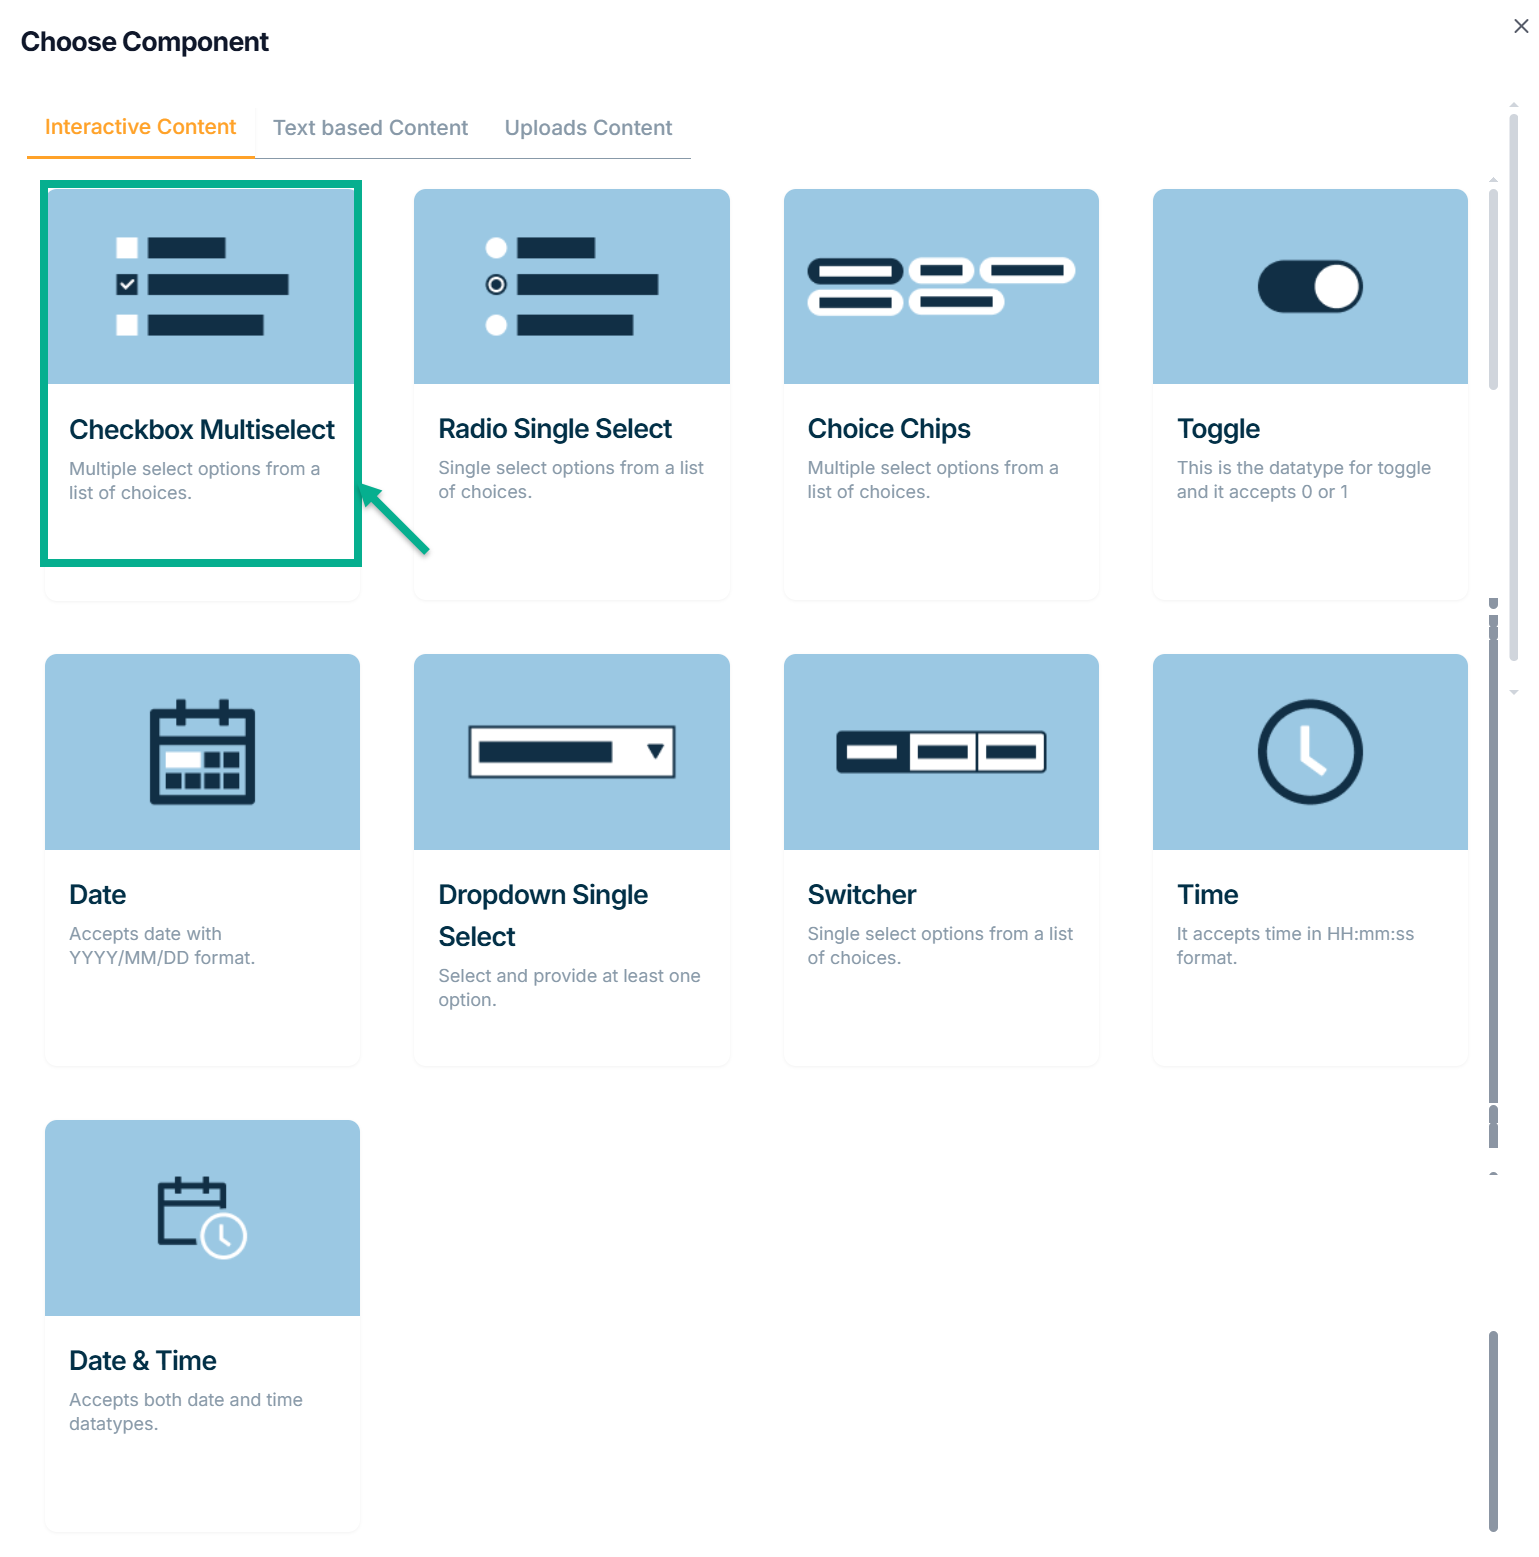1539x1557 pixels.
Task: Select the Checkbox Multiselect component icon
Action: pos(202,286)
